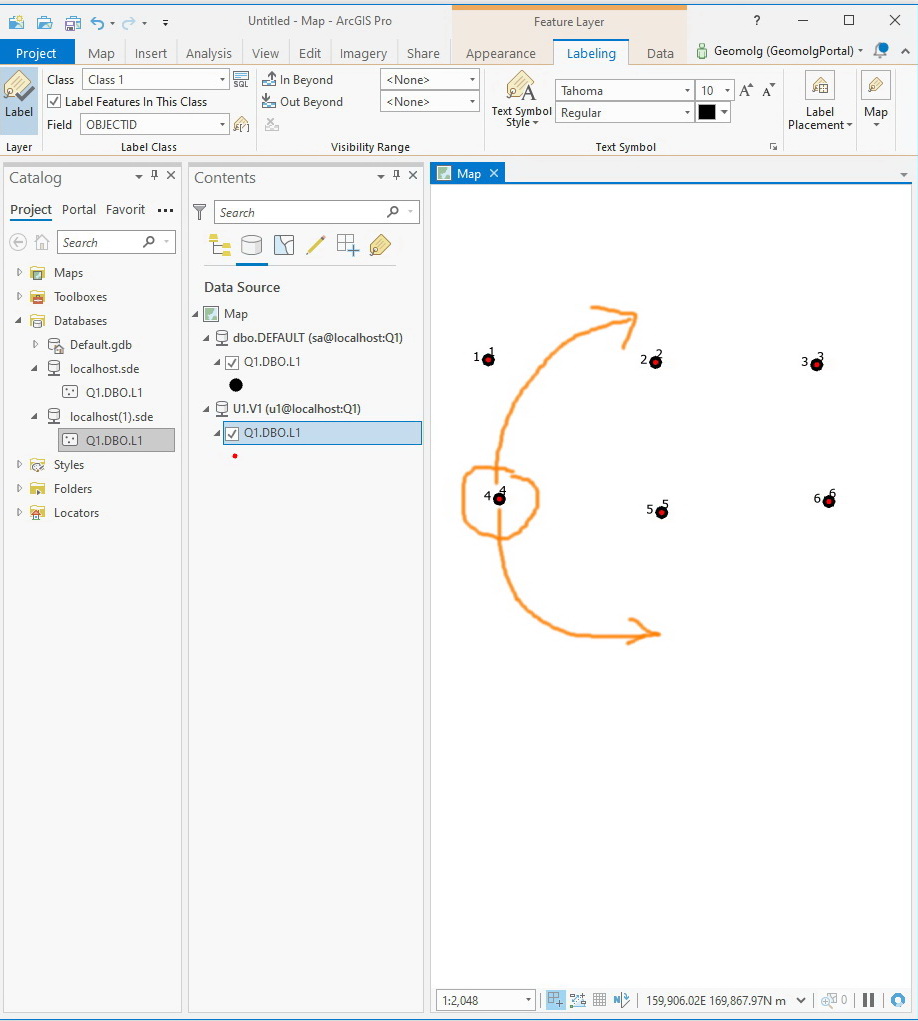Click the New Project icon in title bar
The width and height of the screenshot is (918, 1021).
16,23
